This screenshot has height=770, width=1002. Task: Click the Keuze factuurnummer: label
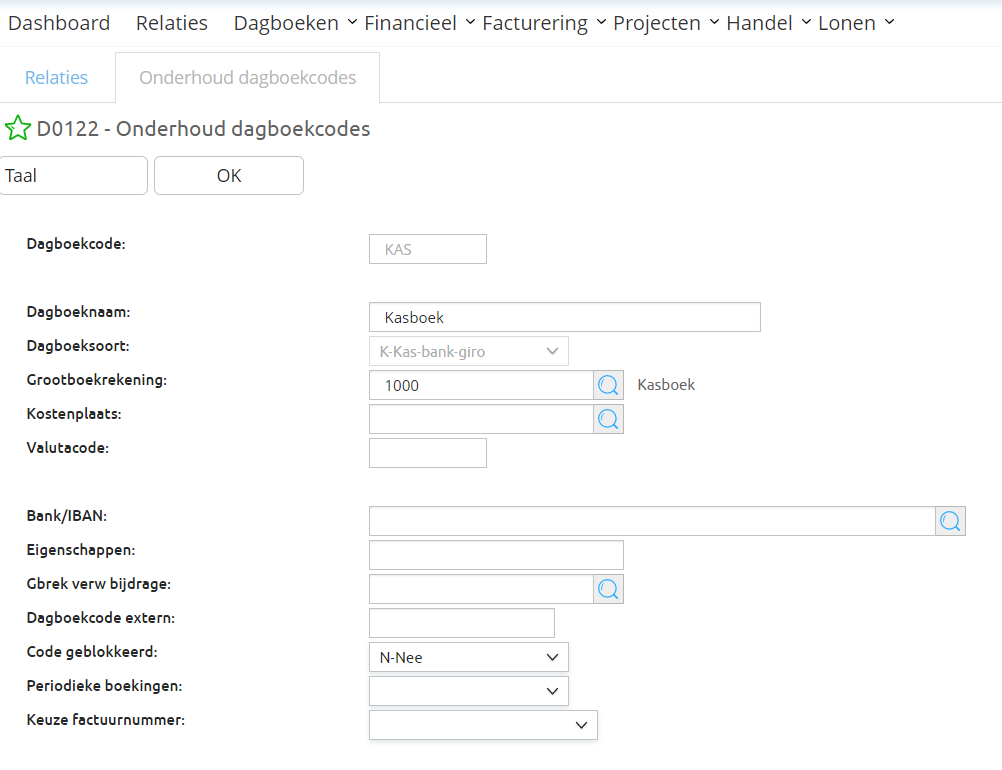tap(105, 720)
